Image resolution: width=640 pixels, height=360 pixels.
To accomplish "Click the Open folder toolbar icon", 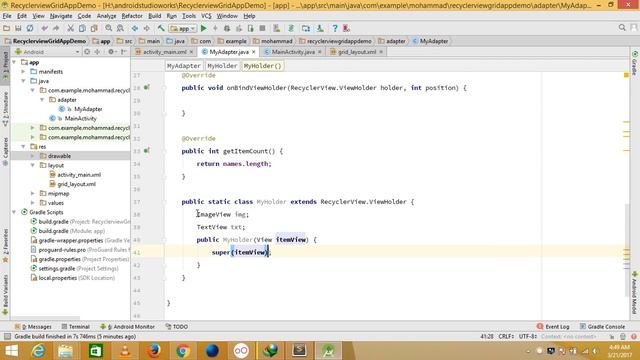I will tap(6, 28).
